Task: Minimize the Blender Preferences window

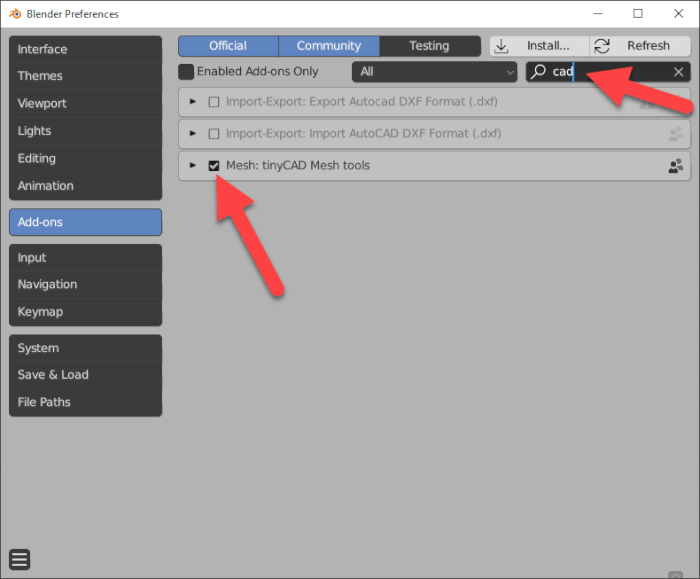Action: click(x=598, y=14)
